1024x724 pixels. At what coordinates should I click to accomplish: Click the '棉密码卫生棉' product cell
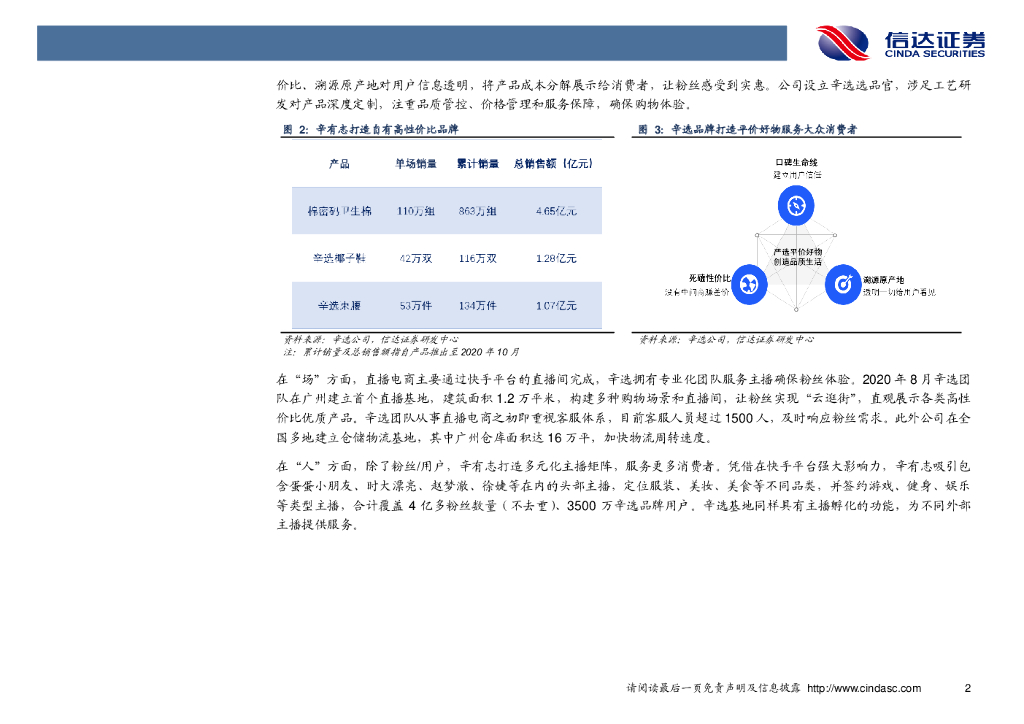pyautogui.click(x=340, y=211)
